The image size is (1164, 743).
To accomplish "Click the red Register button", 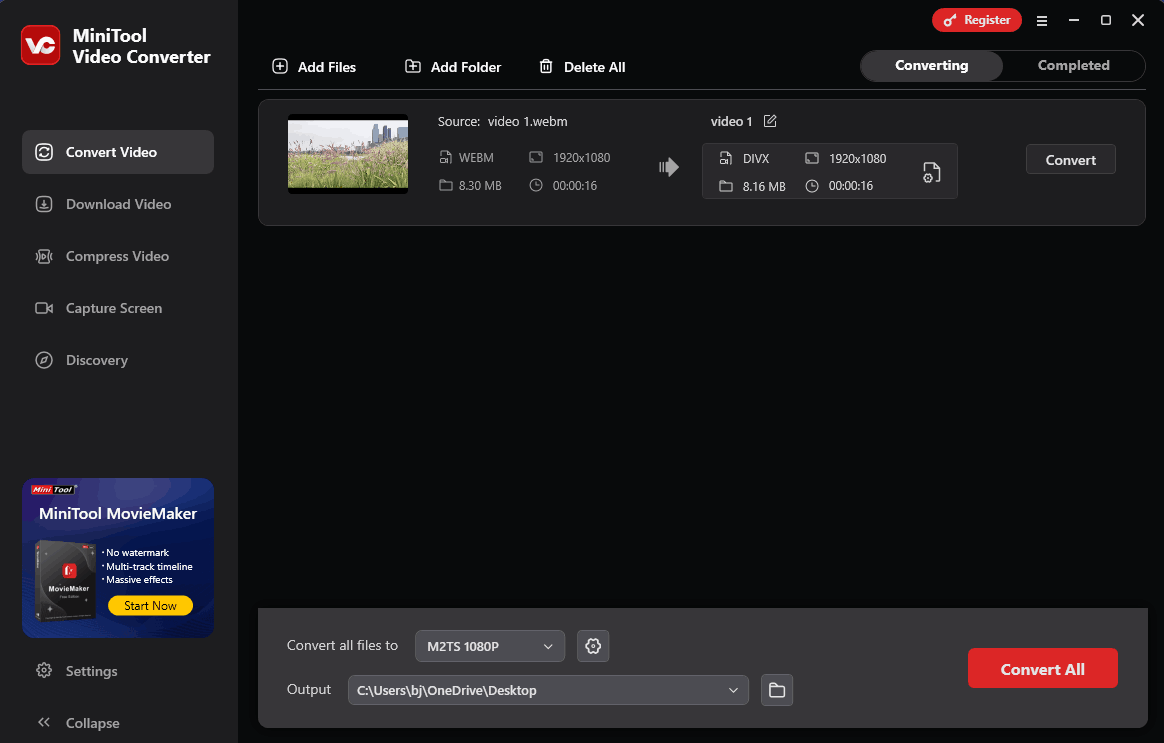I will [977, 20].
